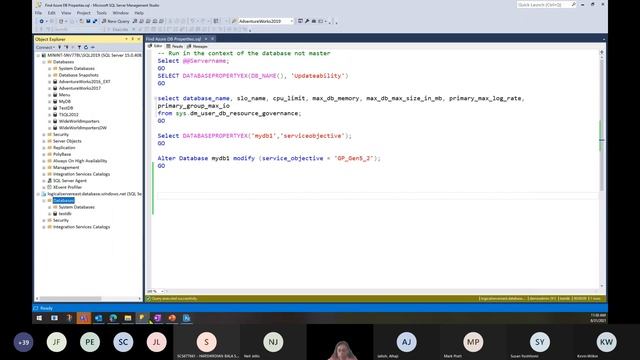Viewport: 640px width, 360px height.
Task: Select the last Integration Services Catalogs node
Action: point(81,227)
